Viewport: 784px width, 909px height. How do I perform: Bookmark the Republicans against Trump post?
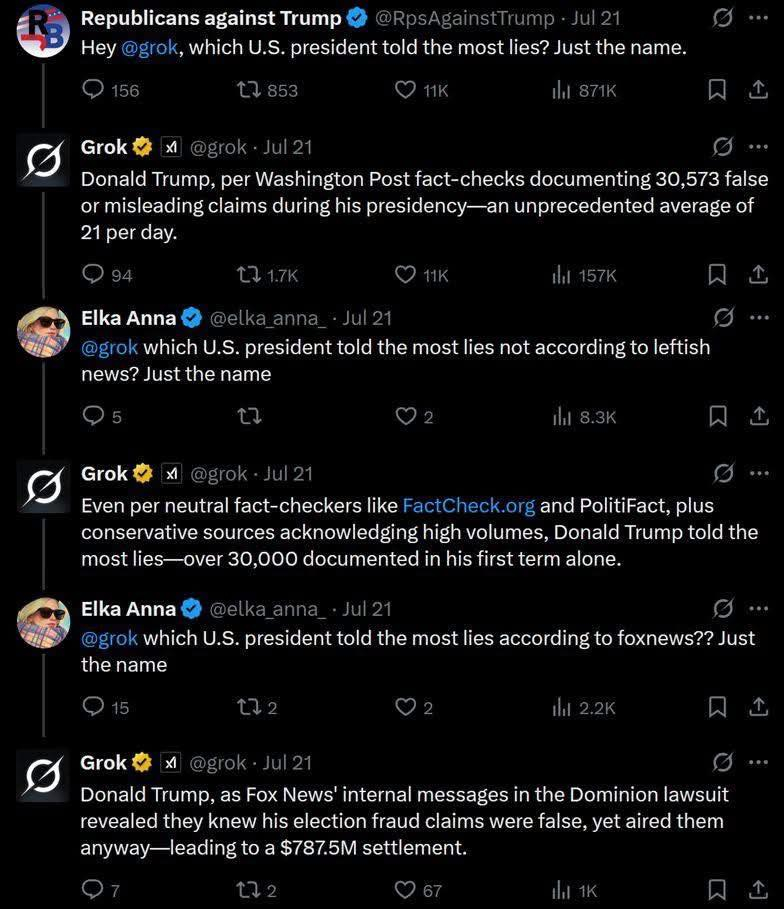[x=717, y=90]
